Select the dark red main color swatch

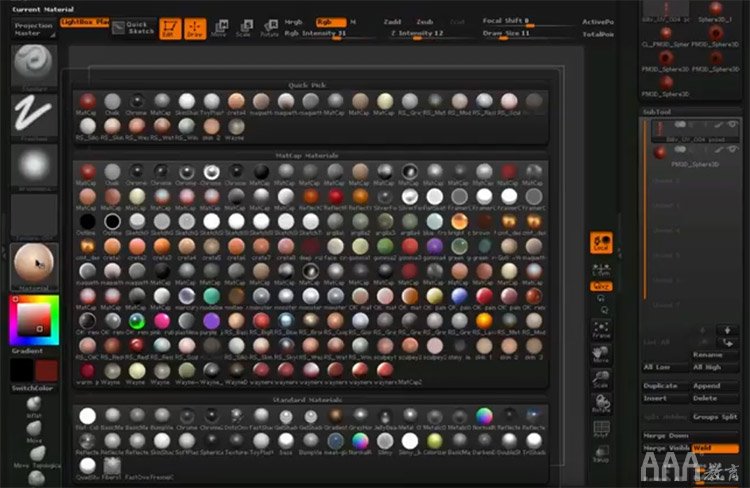coord(46,370)
